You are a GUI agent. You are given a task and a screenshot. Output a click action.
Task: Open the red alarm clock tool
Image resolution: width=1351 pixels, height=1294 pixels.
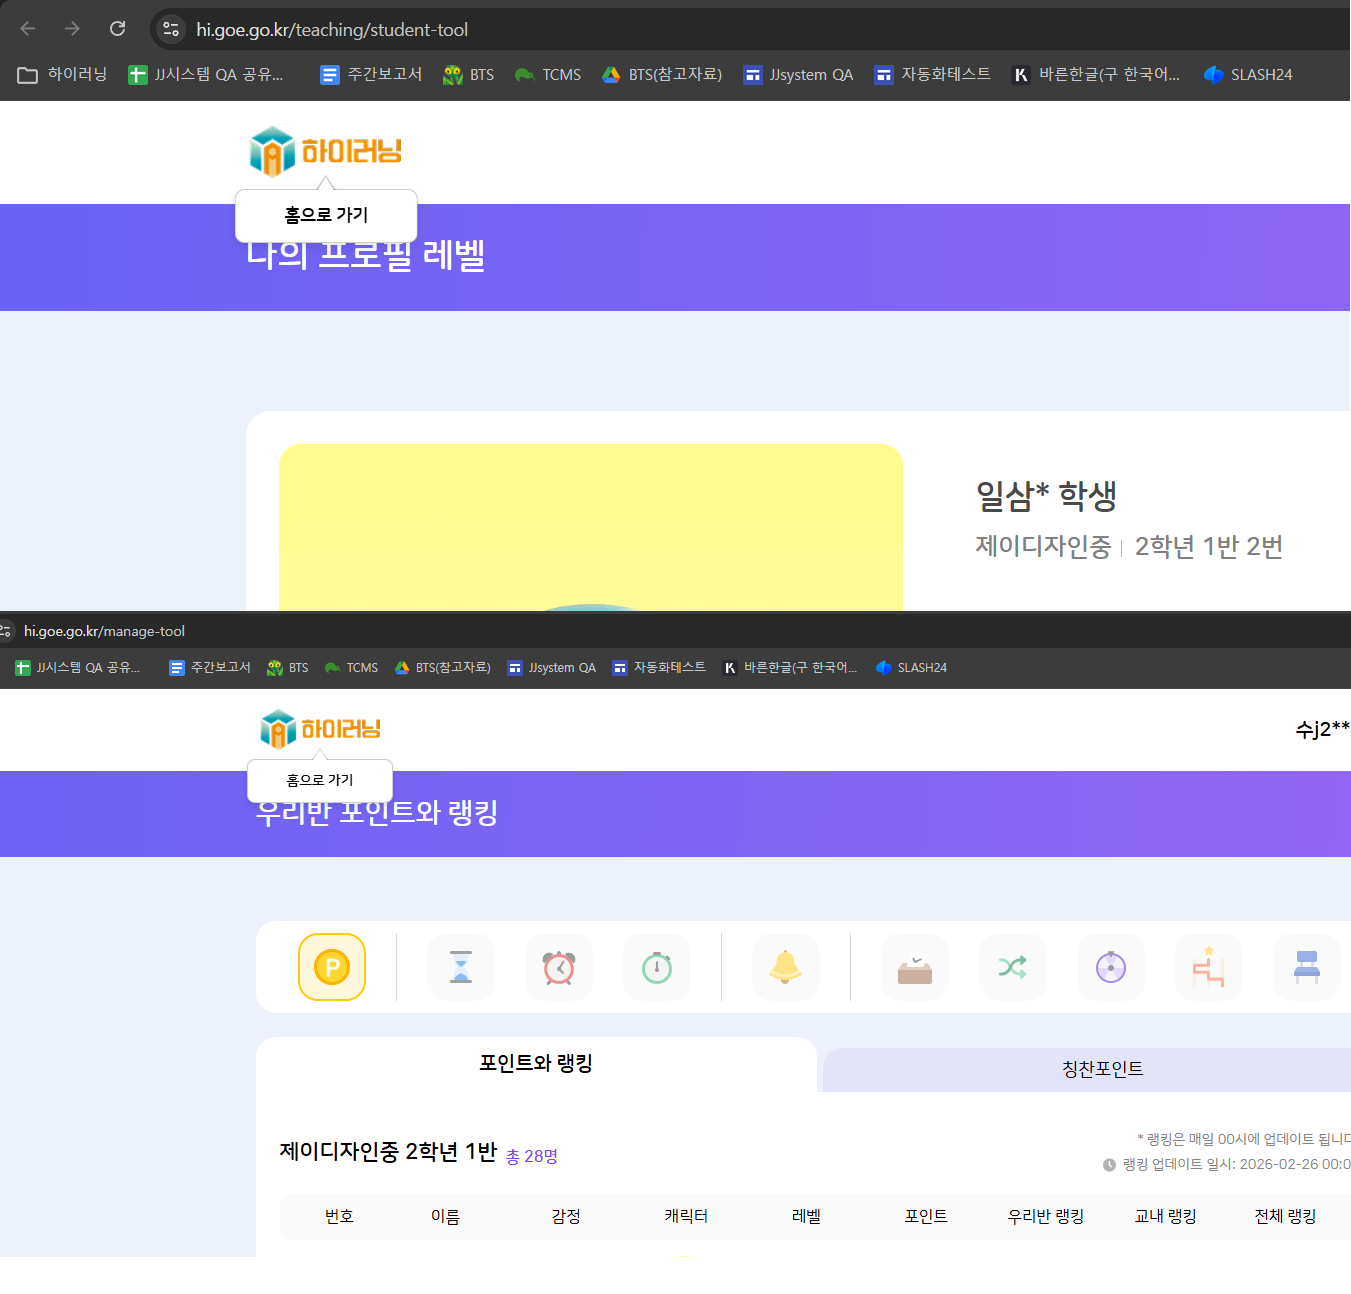[x=559, y=967]
